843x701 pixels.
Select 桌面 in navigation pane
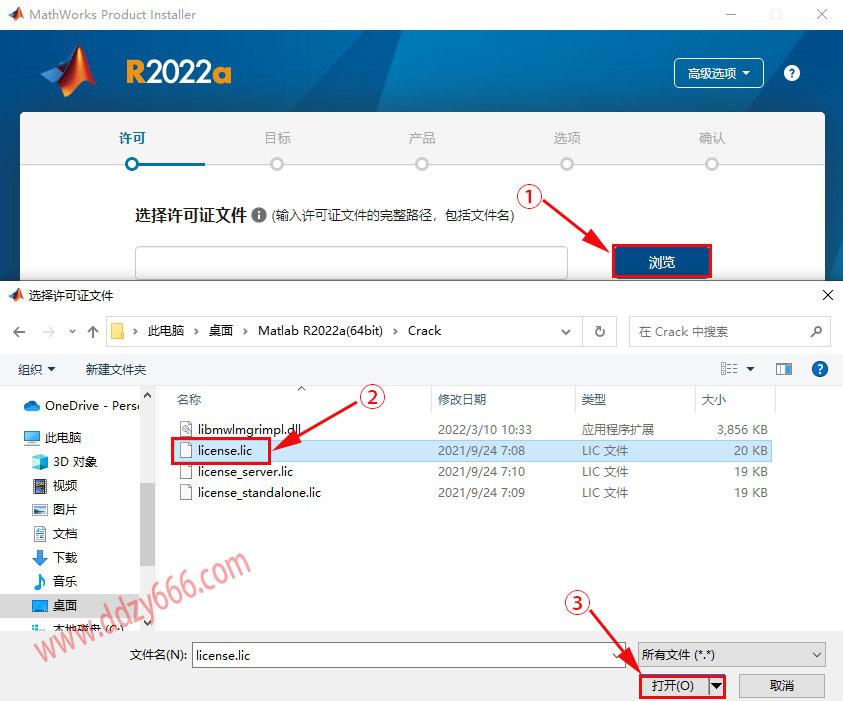click(55, 606)
